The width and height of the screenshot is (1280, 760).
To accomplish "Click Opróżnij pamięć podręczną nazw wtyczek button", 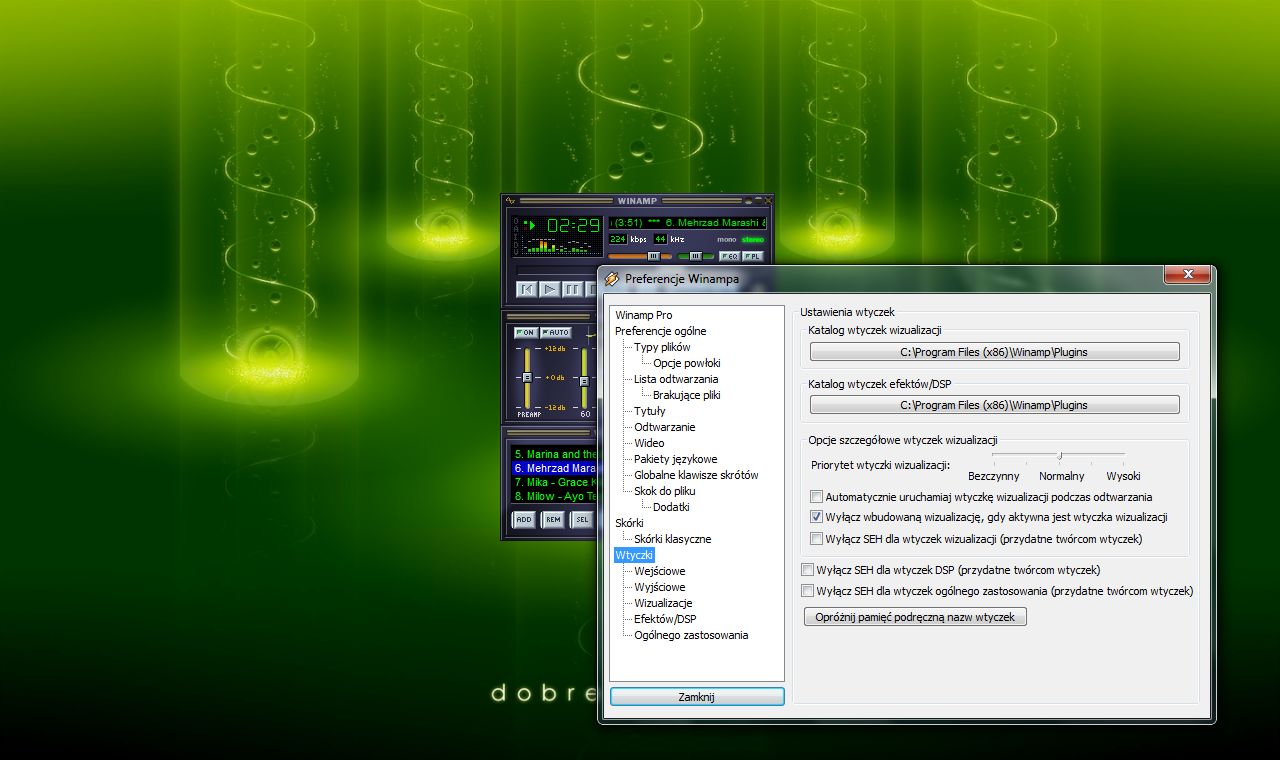I will [x=915, y=617].
